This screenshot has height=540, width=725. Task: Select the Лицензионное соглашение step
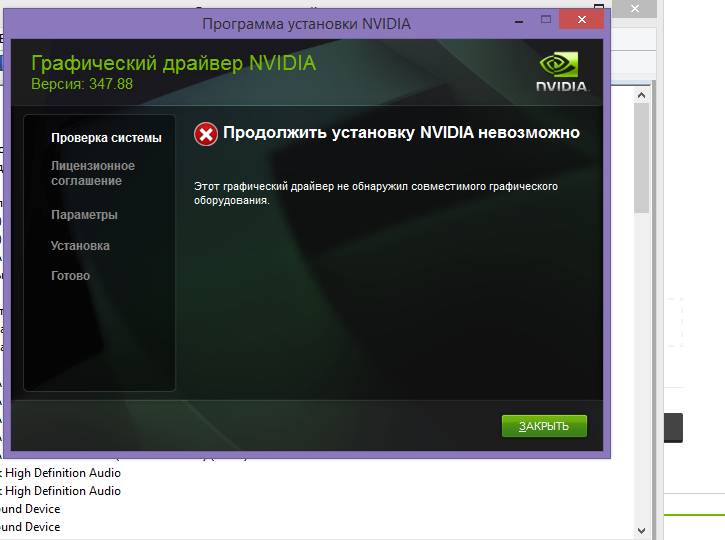93,173
